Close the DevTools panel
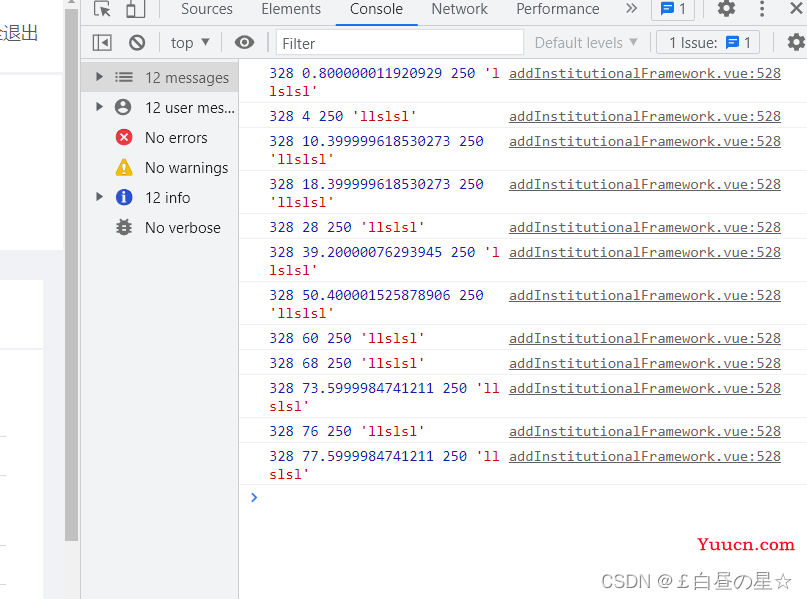 click(796, 8)
